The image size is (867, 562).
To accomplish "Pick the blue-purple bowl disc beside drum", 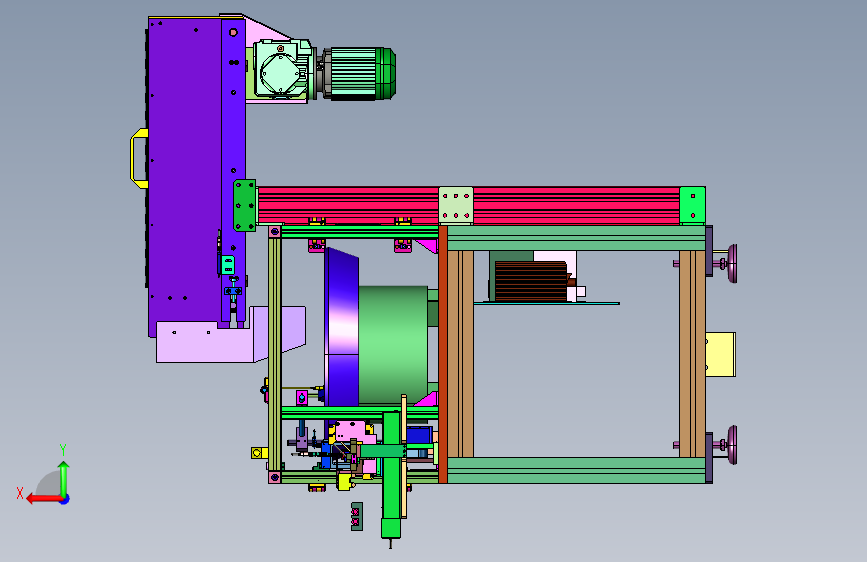I will tap(342, 327).
